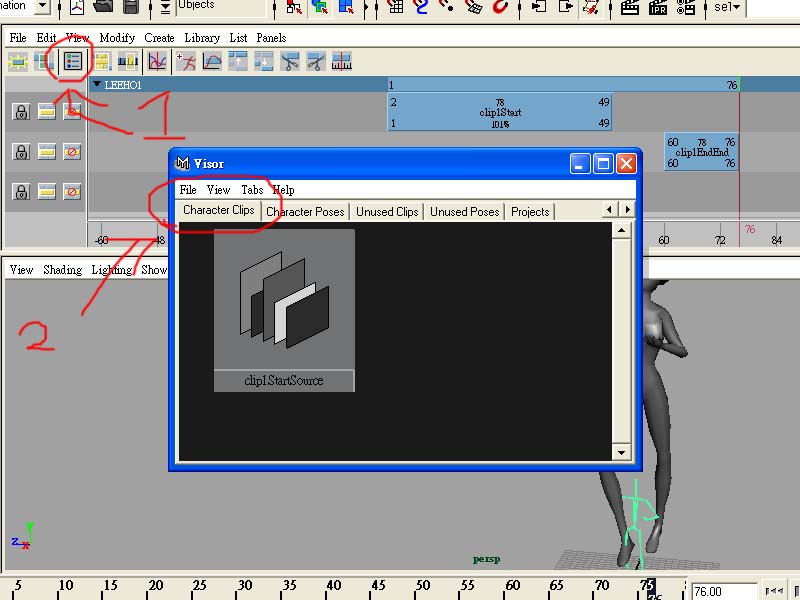Open the Shading menu in viewport
800x600 pixels.
coord(62,270)
